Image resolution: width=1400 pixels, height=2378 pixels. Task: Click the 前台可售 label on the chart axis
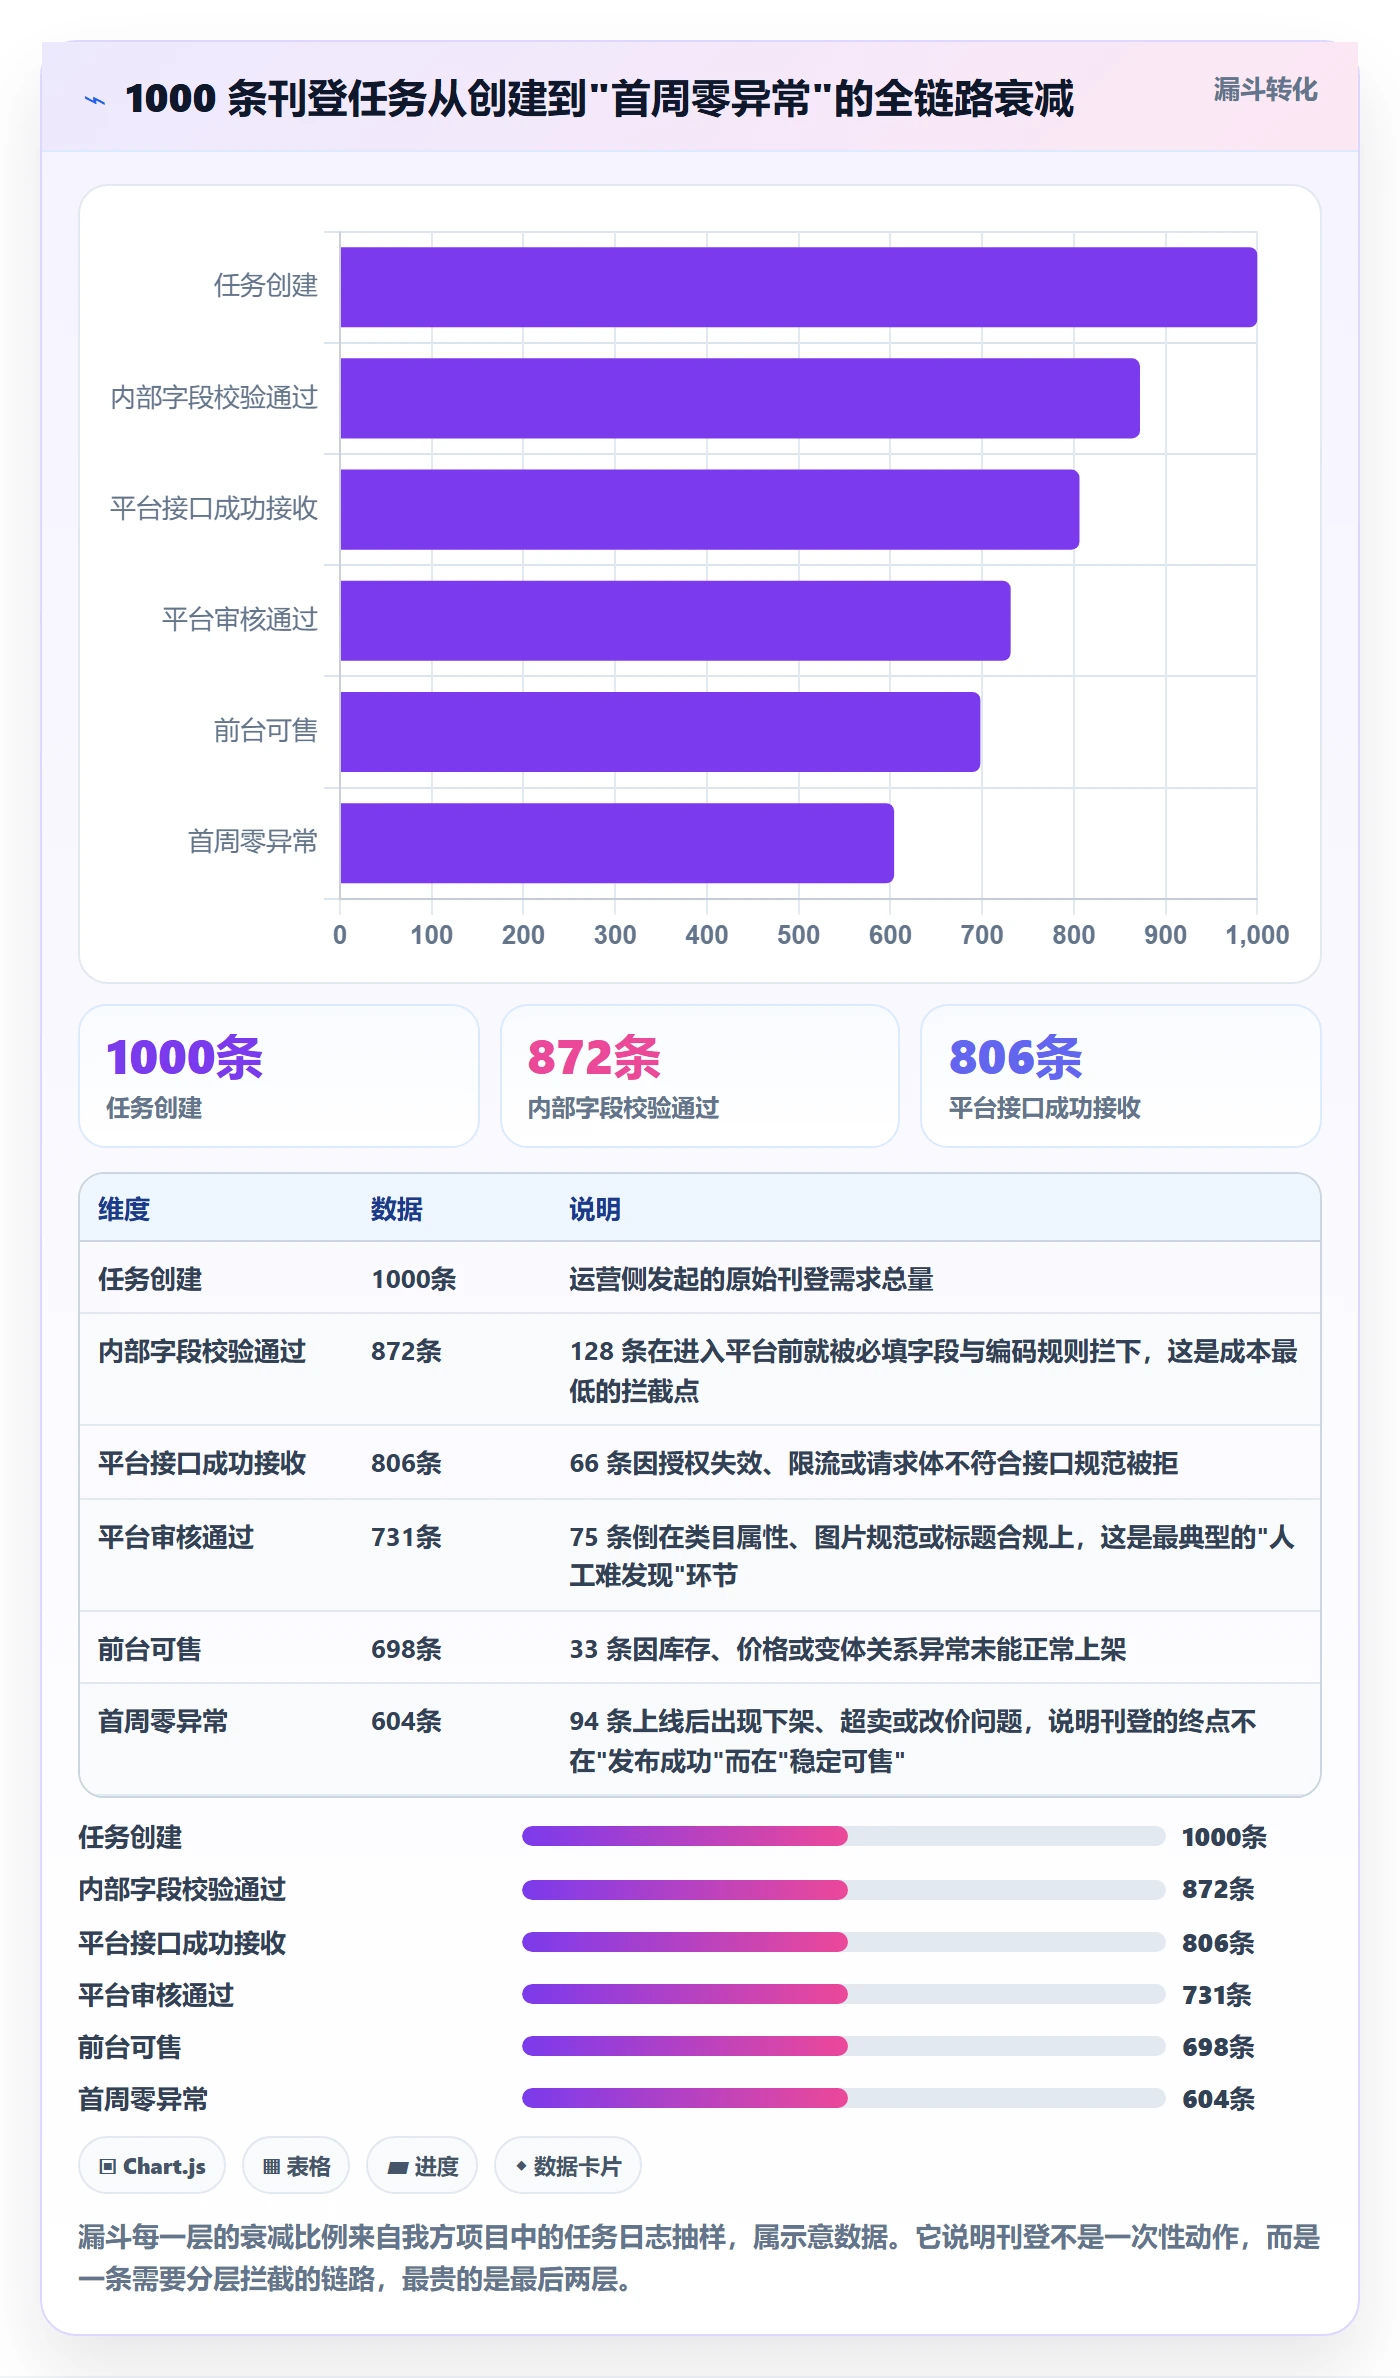click(266, 731)
